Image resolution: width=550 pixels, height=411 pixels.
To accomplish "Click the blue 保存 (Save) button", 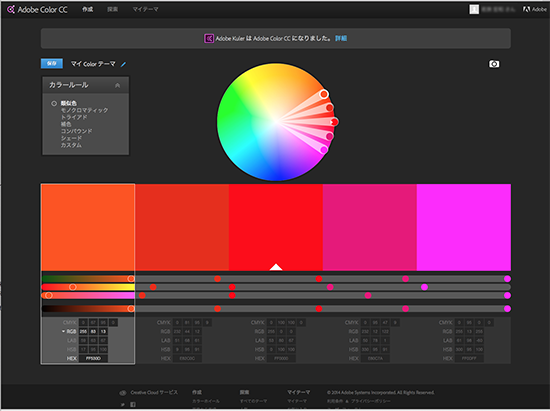I will point(52,63).
